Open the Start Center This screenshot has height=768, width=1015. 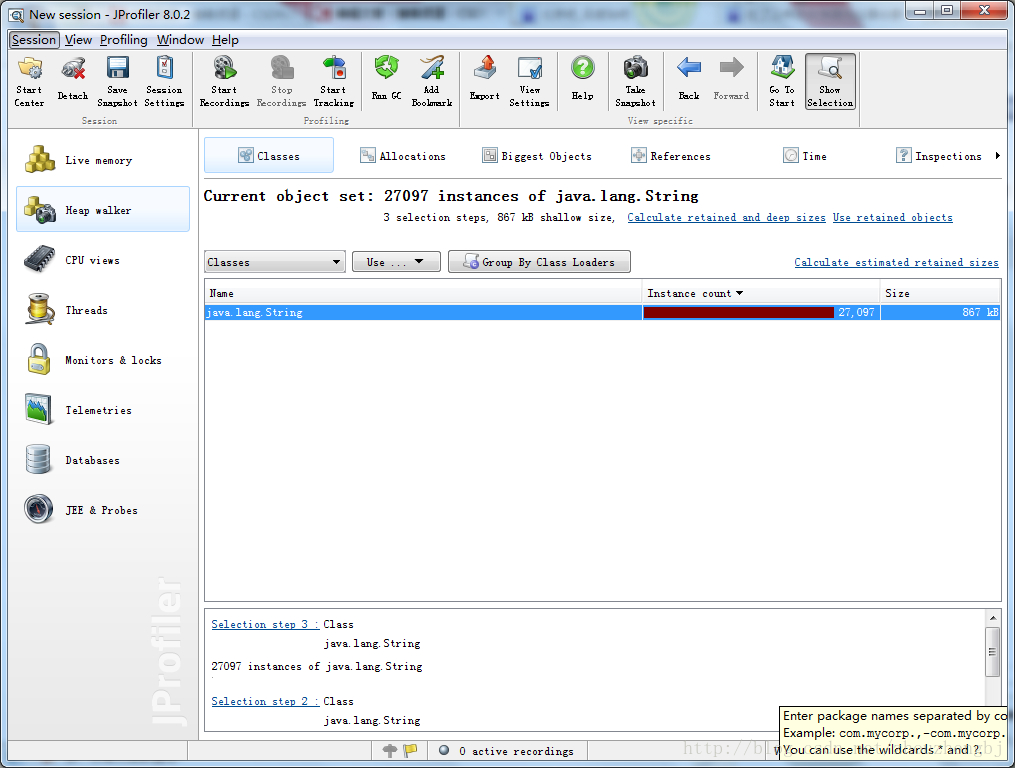click(x=30, y=82)
